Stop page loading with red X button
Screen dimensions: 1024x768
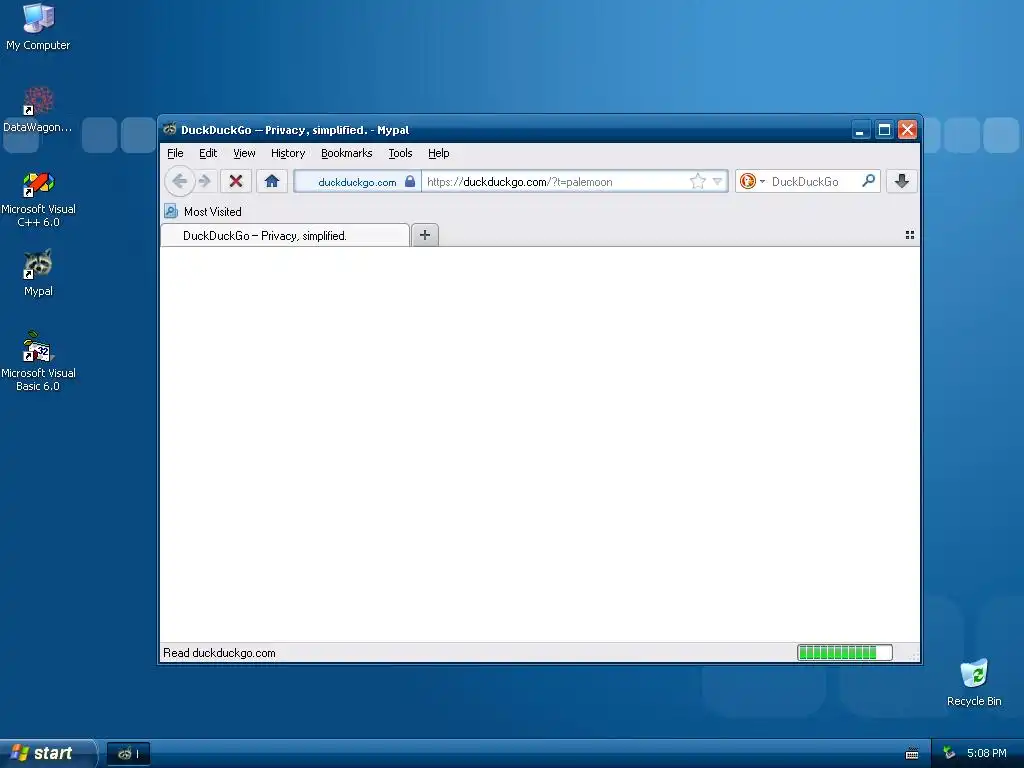point(236,182)
